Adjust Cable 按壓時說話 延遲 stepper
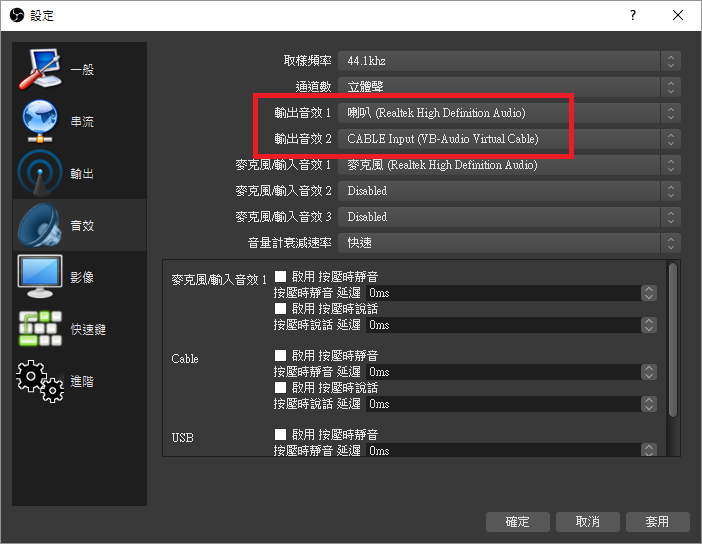702x544 pixels. pyautogui.click(x=649, y=404)
